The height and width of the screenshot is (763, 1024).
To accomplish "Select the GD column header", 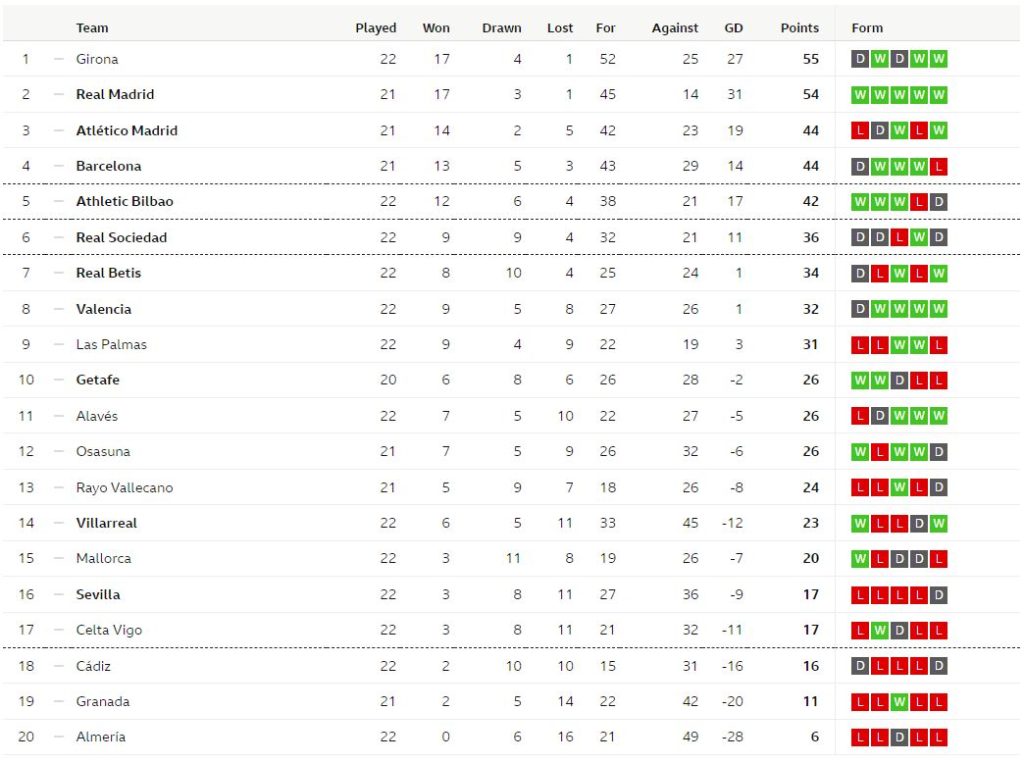I will [x=733, y=28].
